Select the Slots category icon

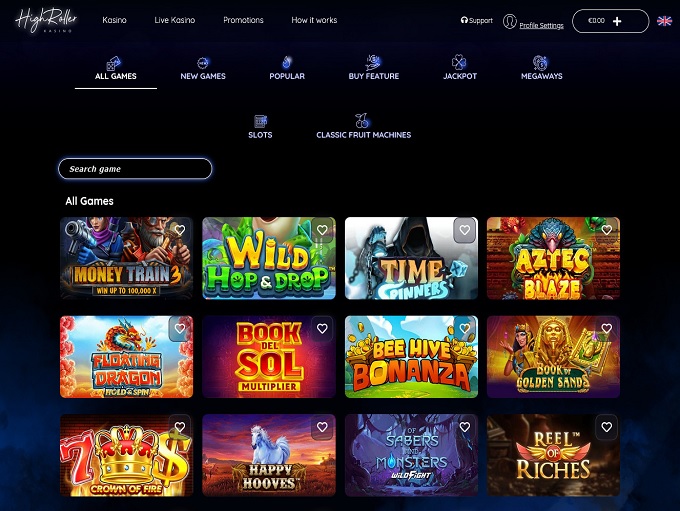coord(260,121)
